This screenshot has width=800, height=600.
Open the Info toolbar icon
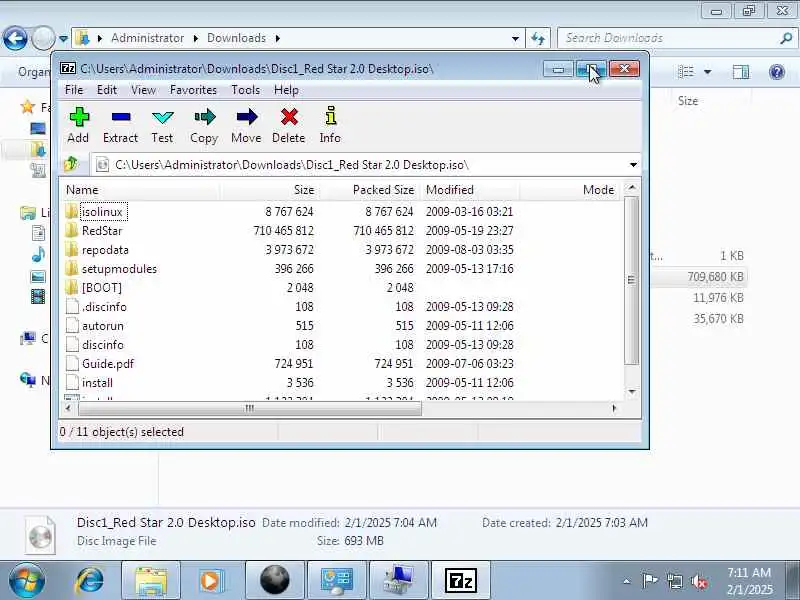coord(331,116)
